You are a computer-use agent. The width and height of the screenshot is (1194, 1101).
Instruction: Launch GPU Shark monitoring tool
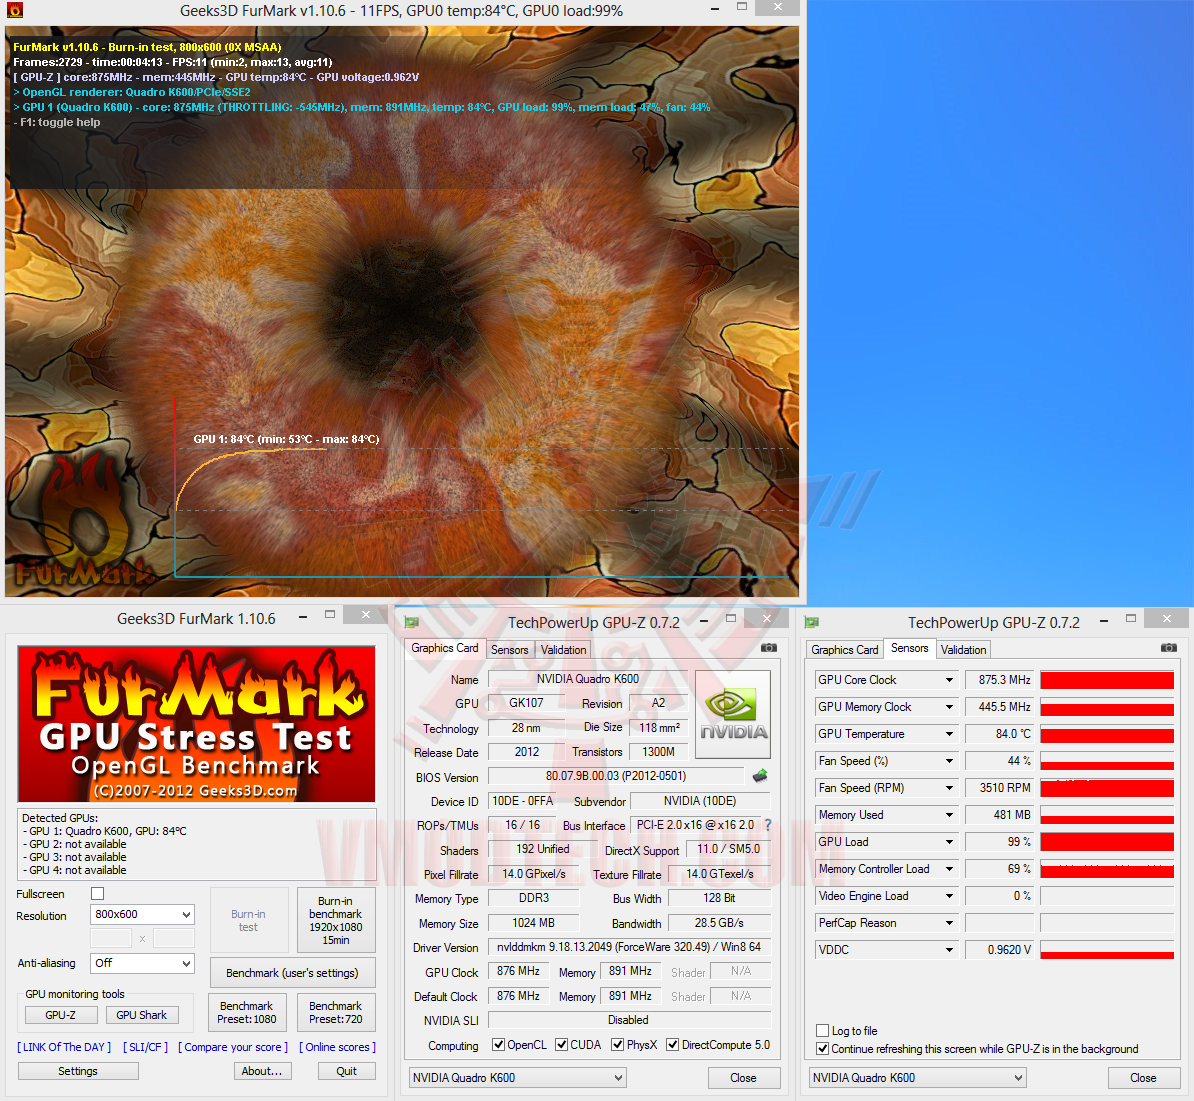coord(142,1015)
